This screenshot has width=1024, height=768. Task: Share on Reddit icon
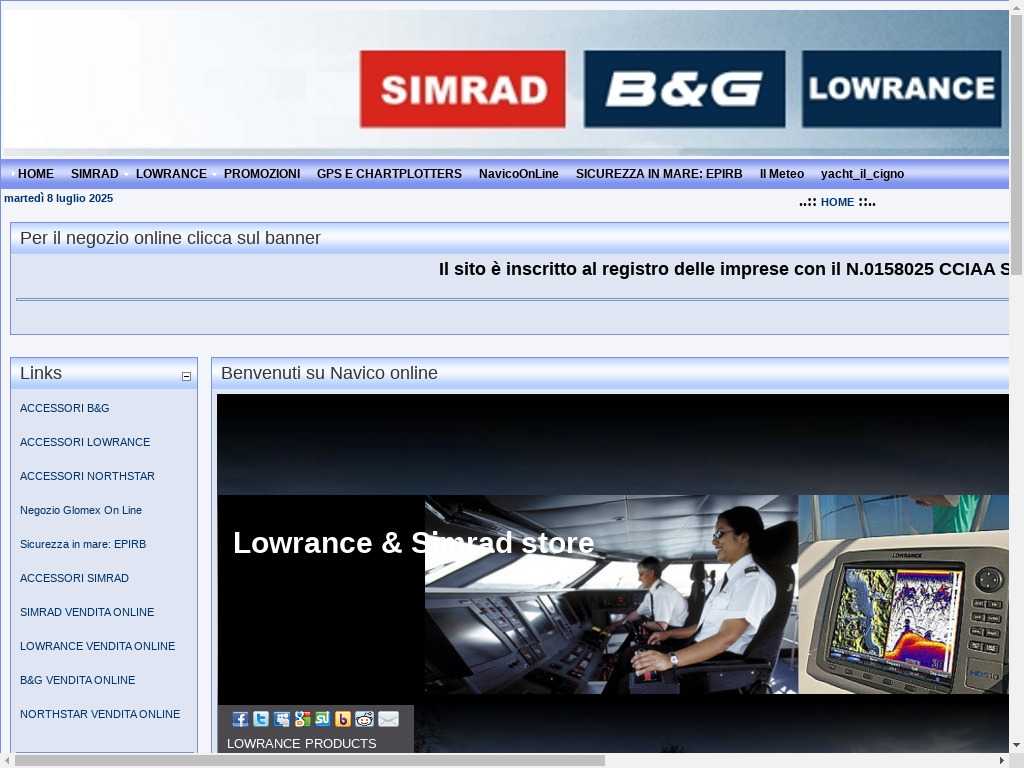click(x=364, y=719)
